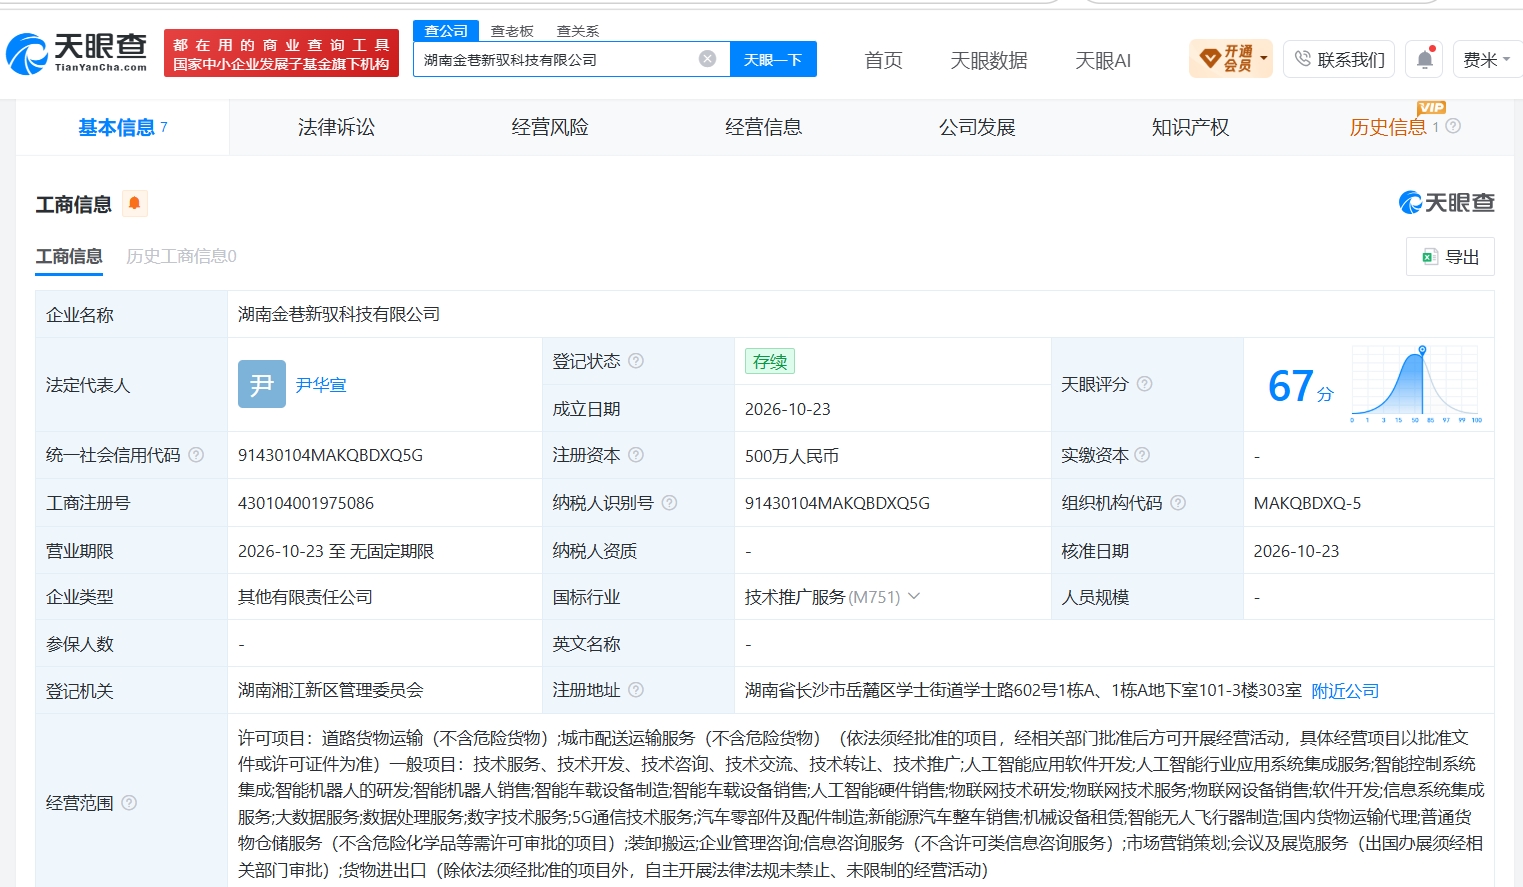Click the 67分 score distribution chart
This screenshot has width=1523, height=887.
click(x=1417, y=384)
